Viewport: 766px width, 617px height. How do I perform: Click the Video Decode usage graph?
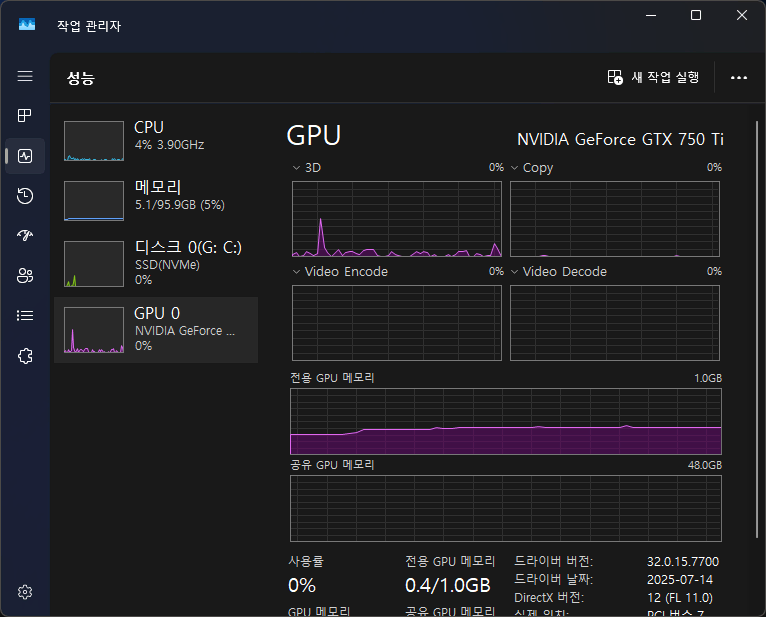615,323
